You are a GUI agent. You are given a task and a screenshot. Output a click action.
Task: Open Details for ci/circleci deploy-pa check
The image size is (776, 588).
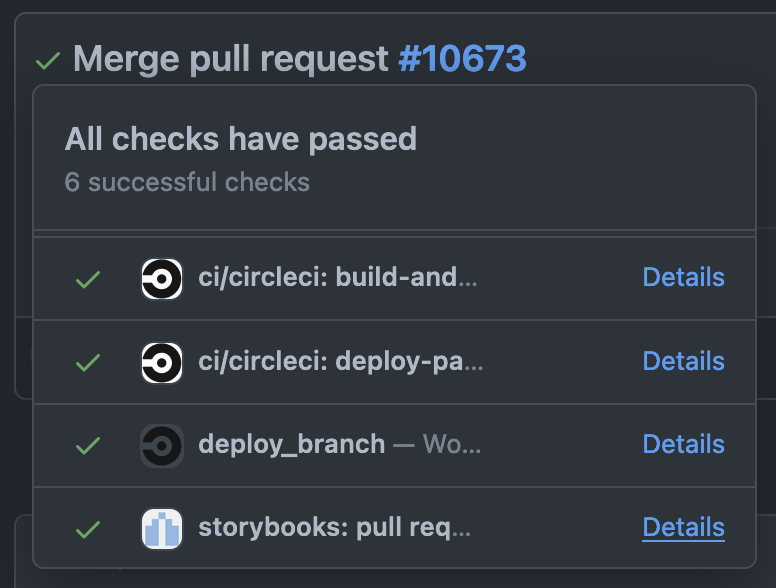tap(683, 361)
